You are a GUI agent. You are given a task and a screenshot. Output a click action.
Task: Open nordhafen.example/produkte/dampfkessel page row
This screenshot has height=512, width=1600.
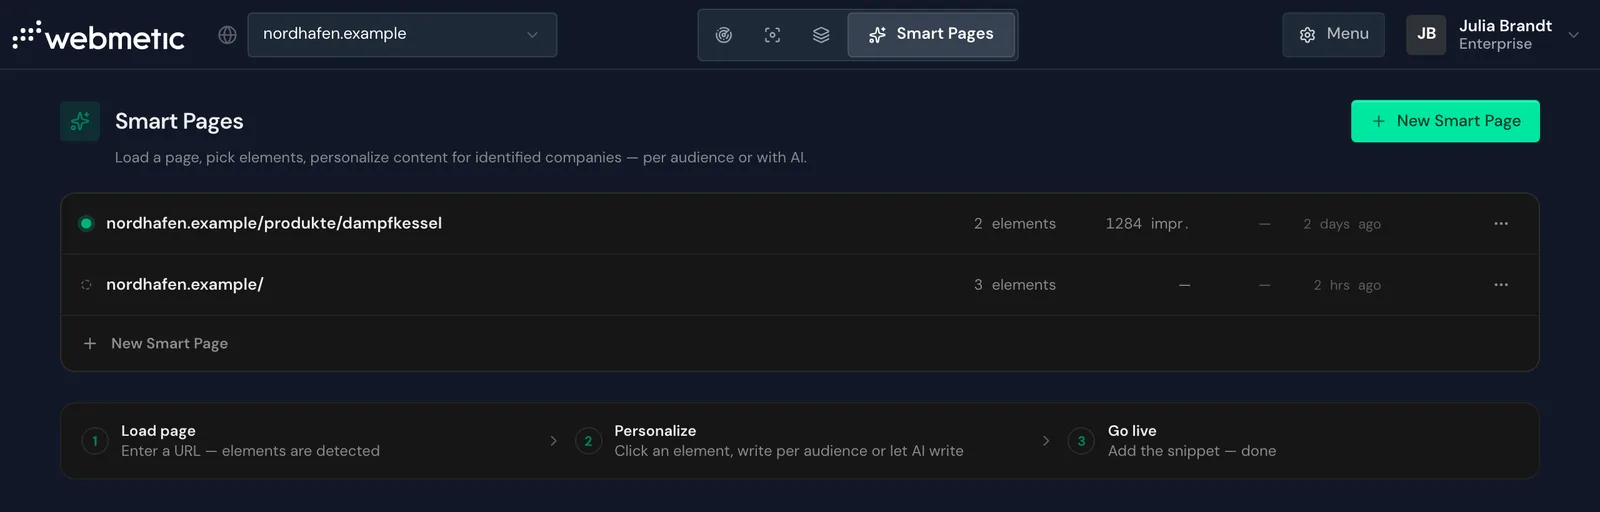[800, 224]
